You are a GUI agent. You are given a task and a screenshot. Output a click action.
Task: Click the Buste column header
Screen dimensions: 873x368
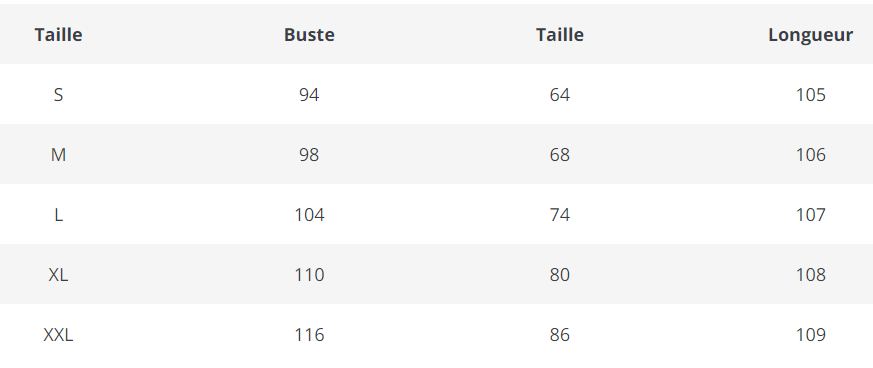tap(309, 35)
